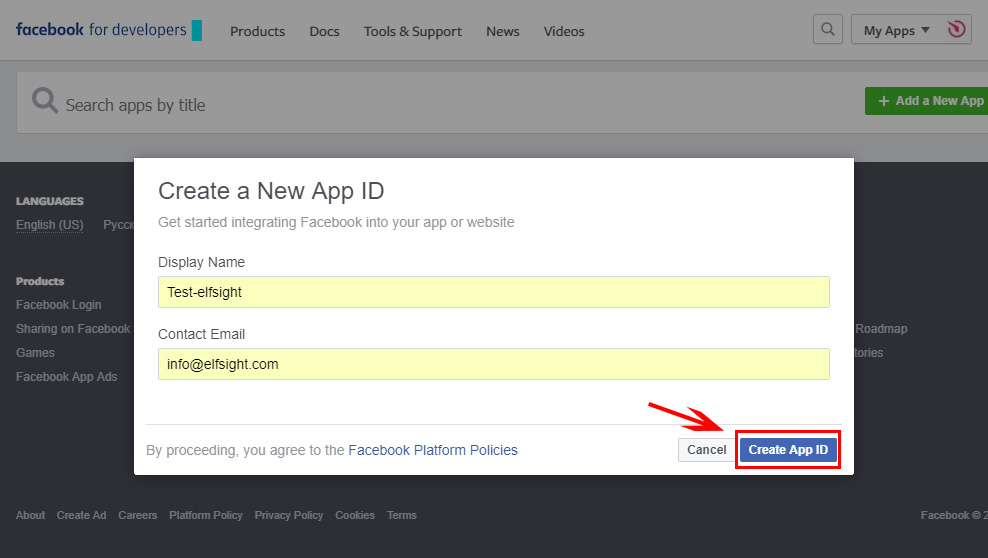Click magnifier icon in apps search bar
The height and width of the screenshot is (558, 988).
tap(45, 101)
